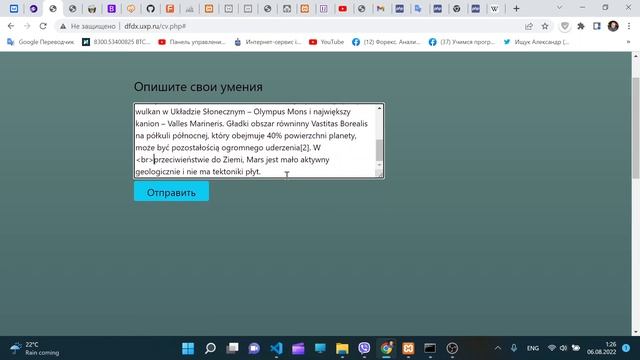
Task: Open OBS Studio from the taskbar
Action: tap(452, 348)
